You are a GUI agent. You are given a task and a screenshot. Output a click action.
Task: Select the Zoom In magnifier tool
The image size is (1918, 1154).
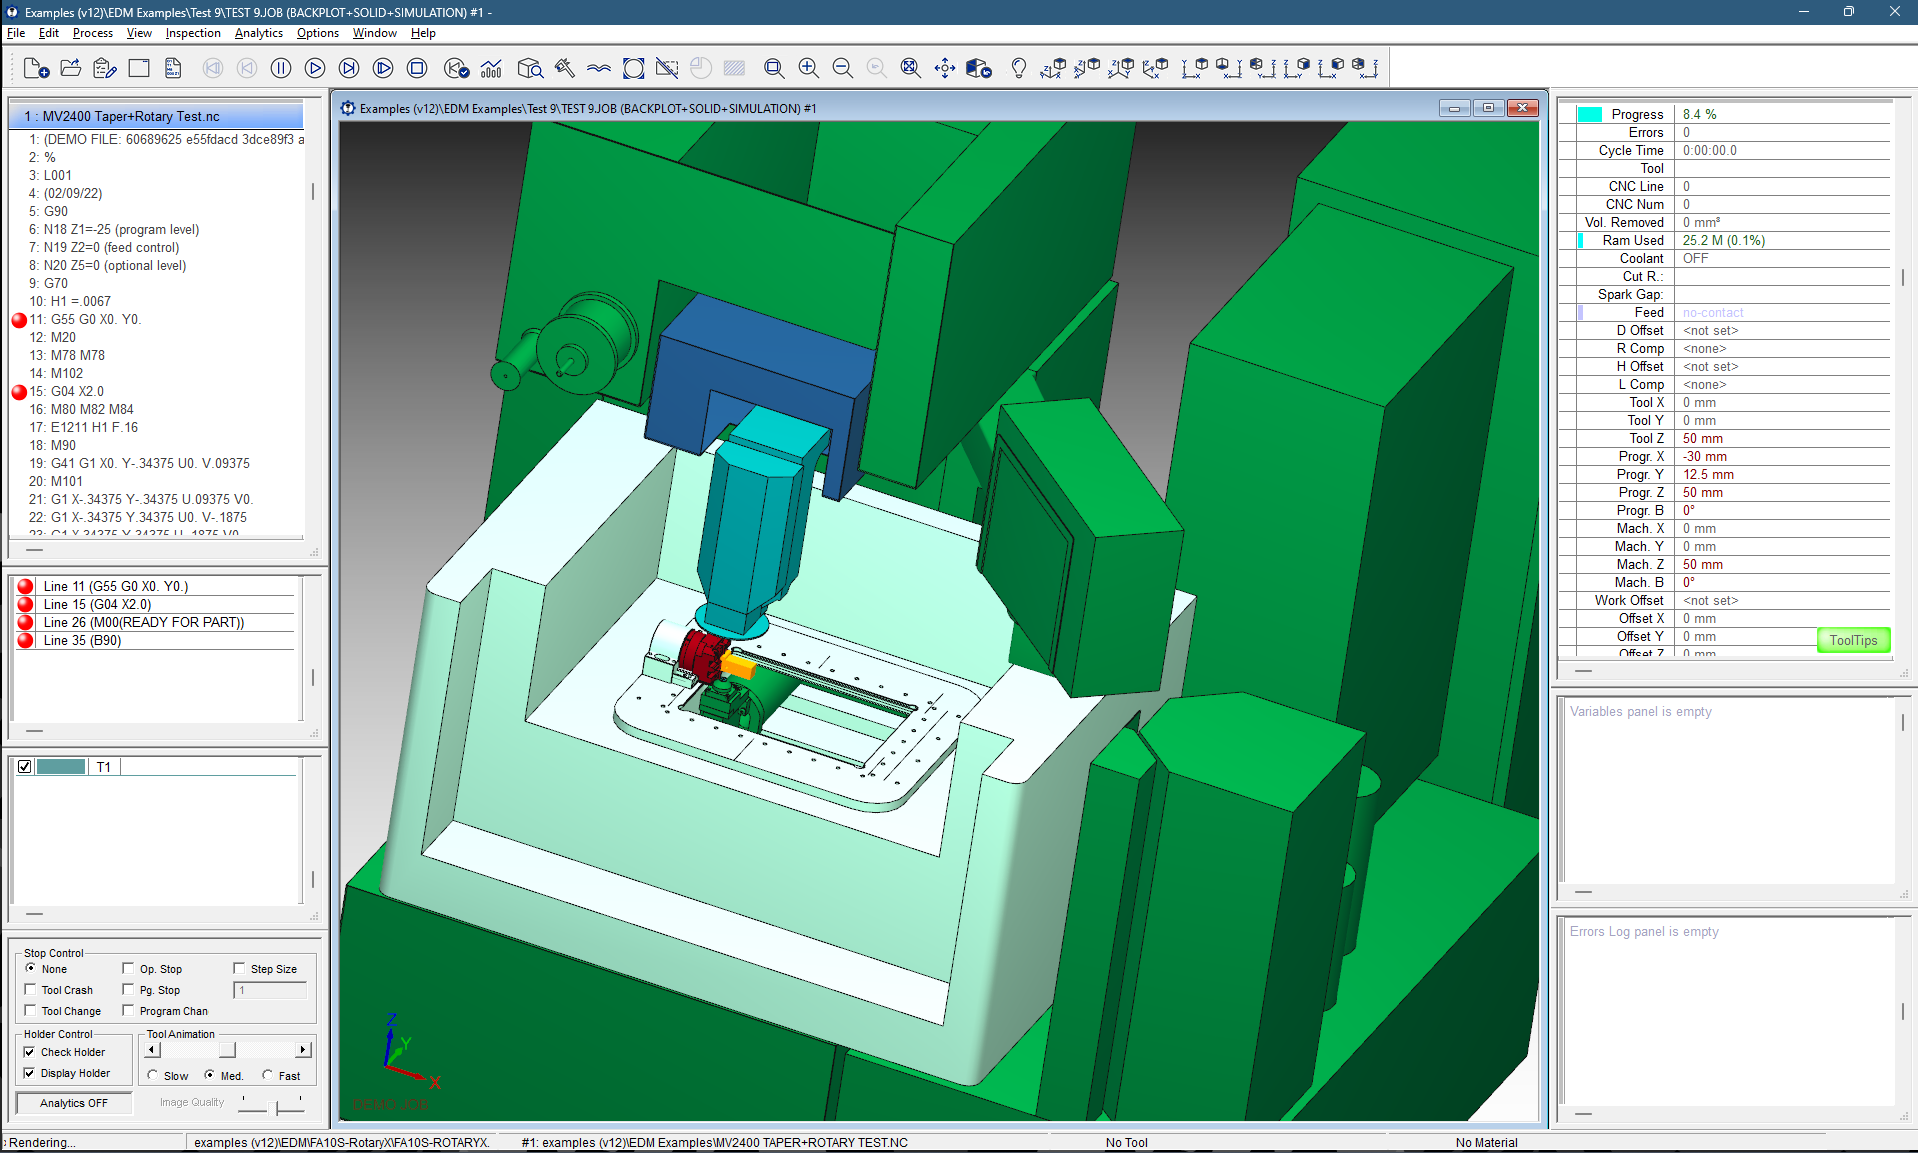click(808, 68)
